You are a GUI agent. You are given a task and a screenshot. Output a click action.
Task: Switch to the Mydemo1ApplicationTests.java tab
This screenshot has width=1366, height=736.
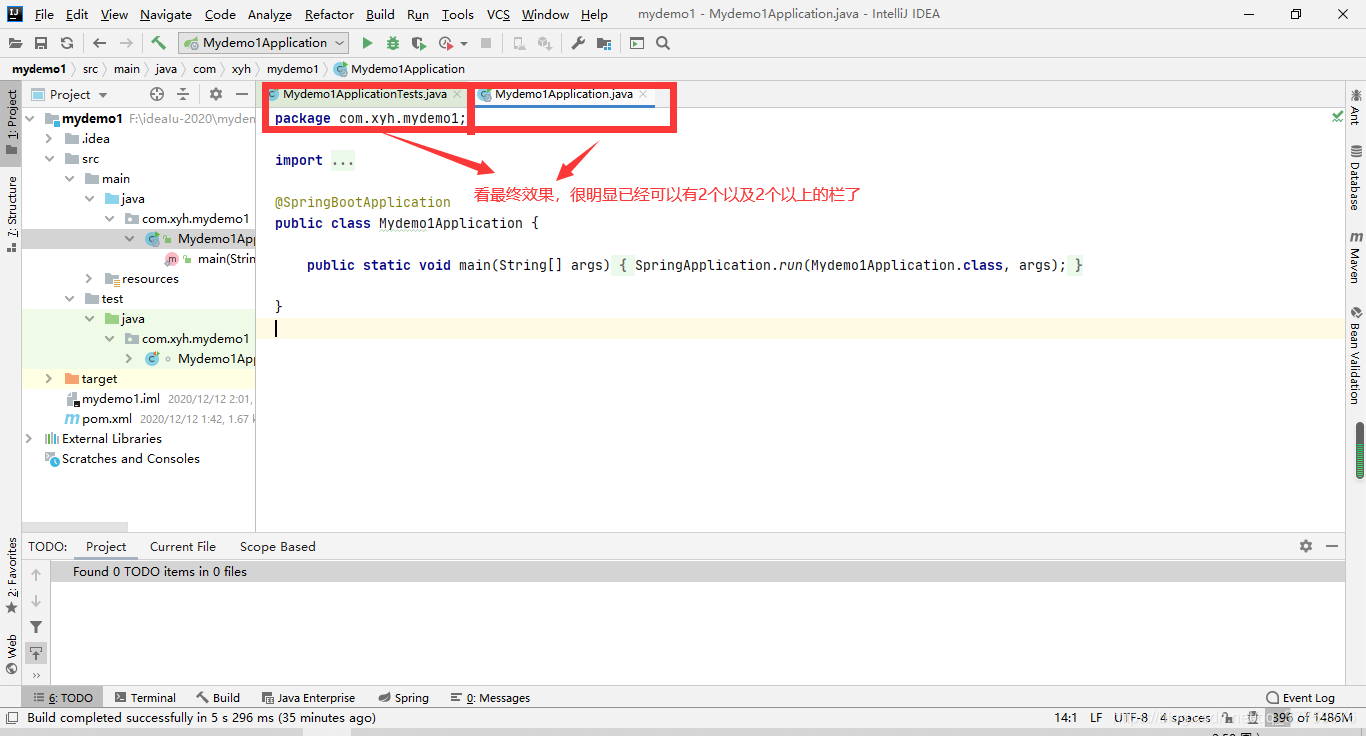click(x=364, y=94)
